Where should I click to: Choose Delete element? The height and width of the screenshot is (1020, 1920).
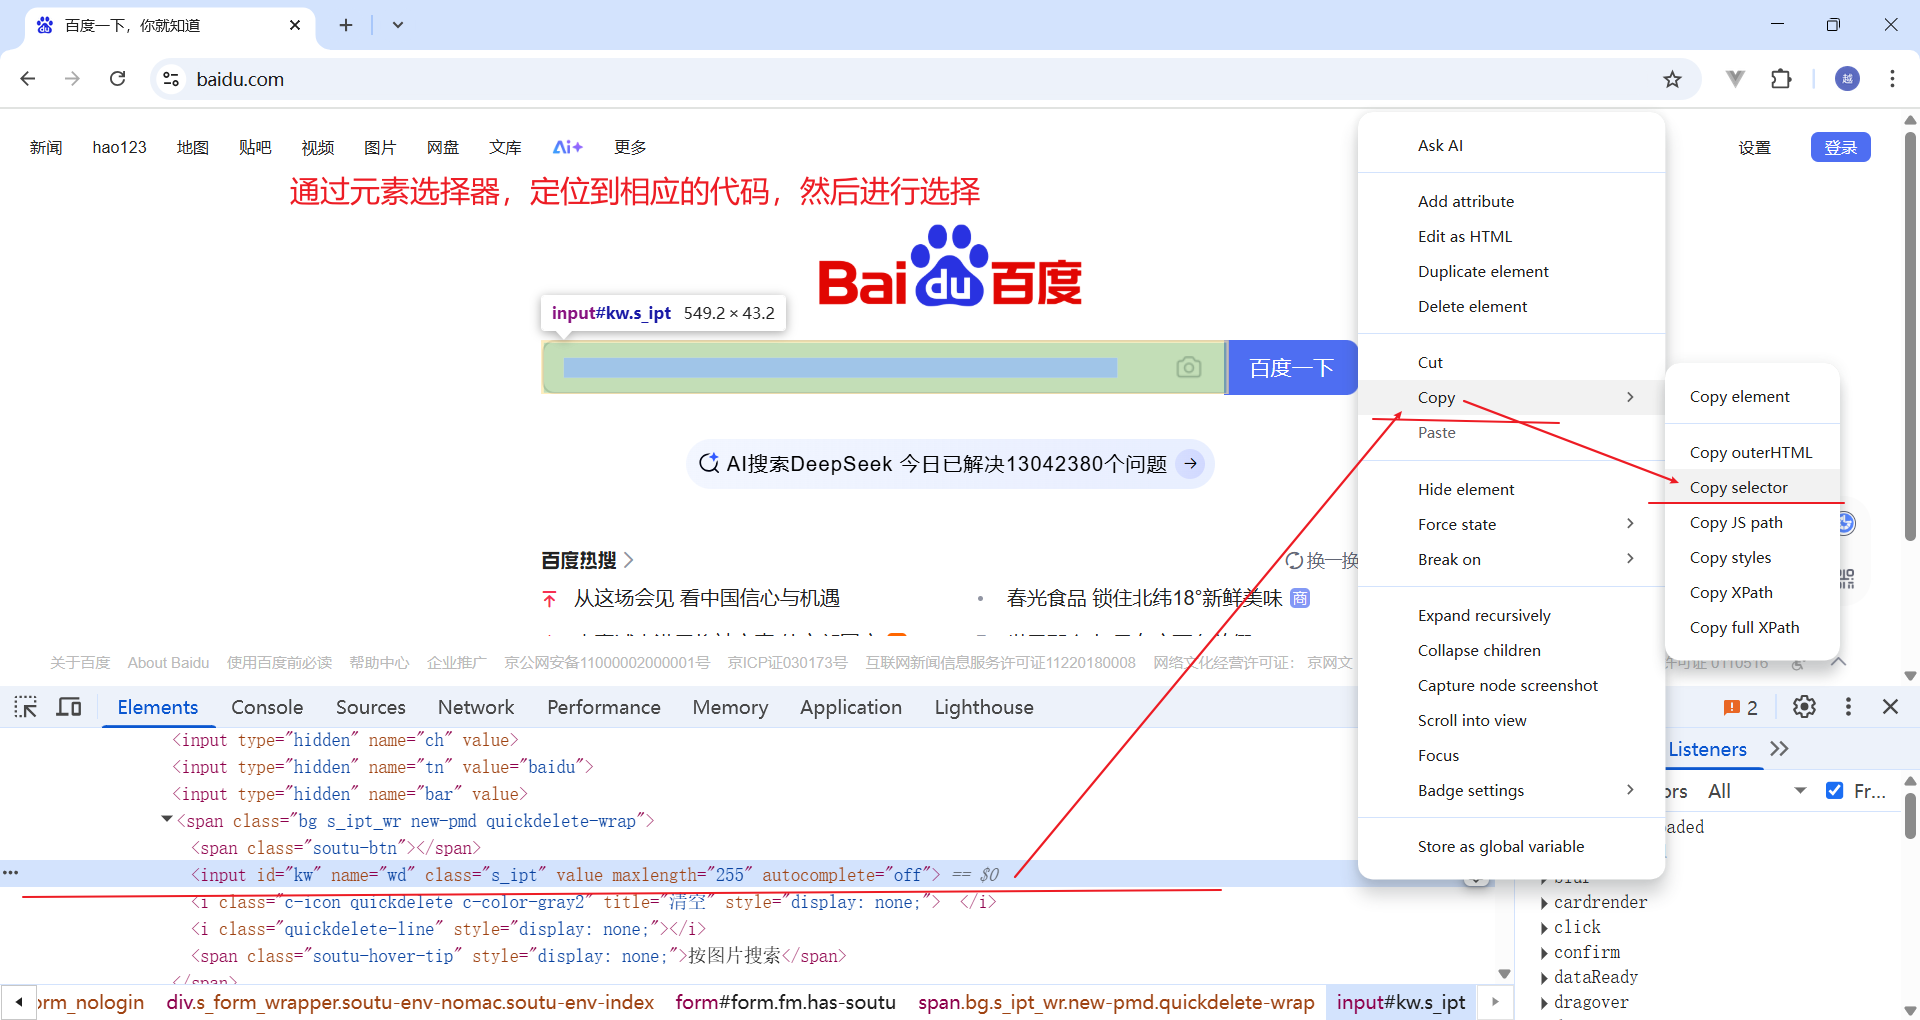pos(1511,306)
